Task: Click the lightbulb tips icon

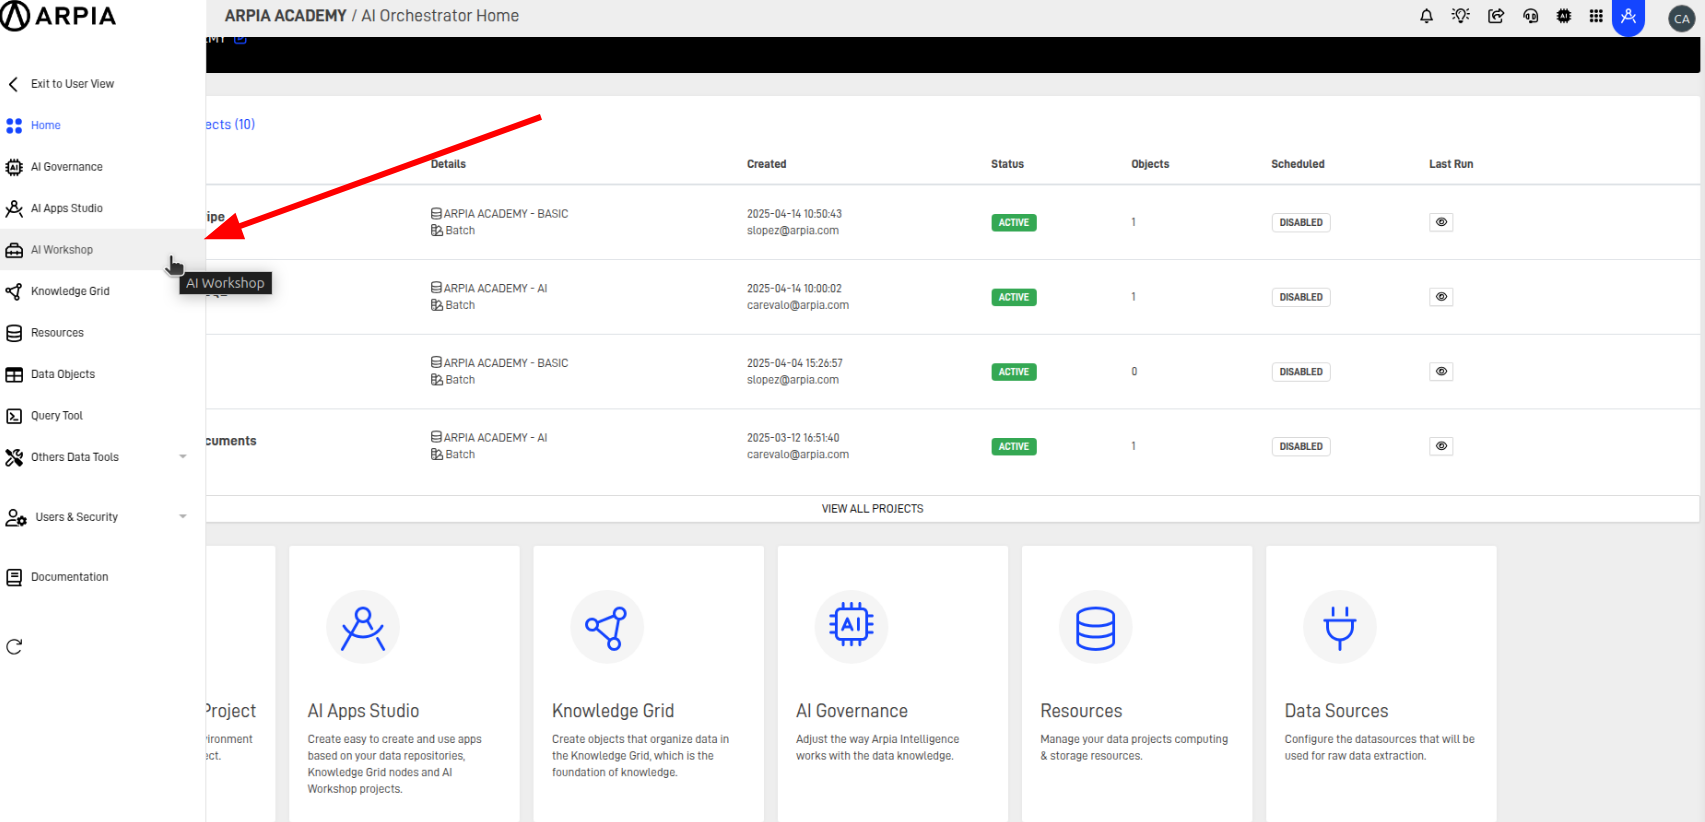Action: click(x=1461, y=16)
